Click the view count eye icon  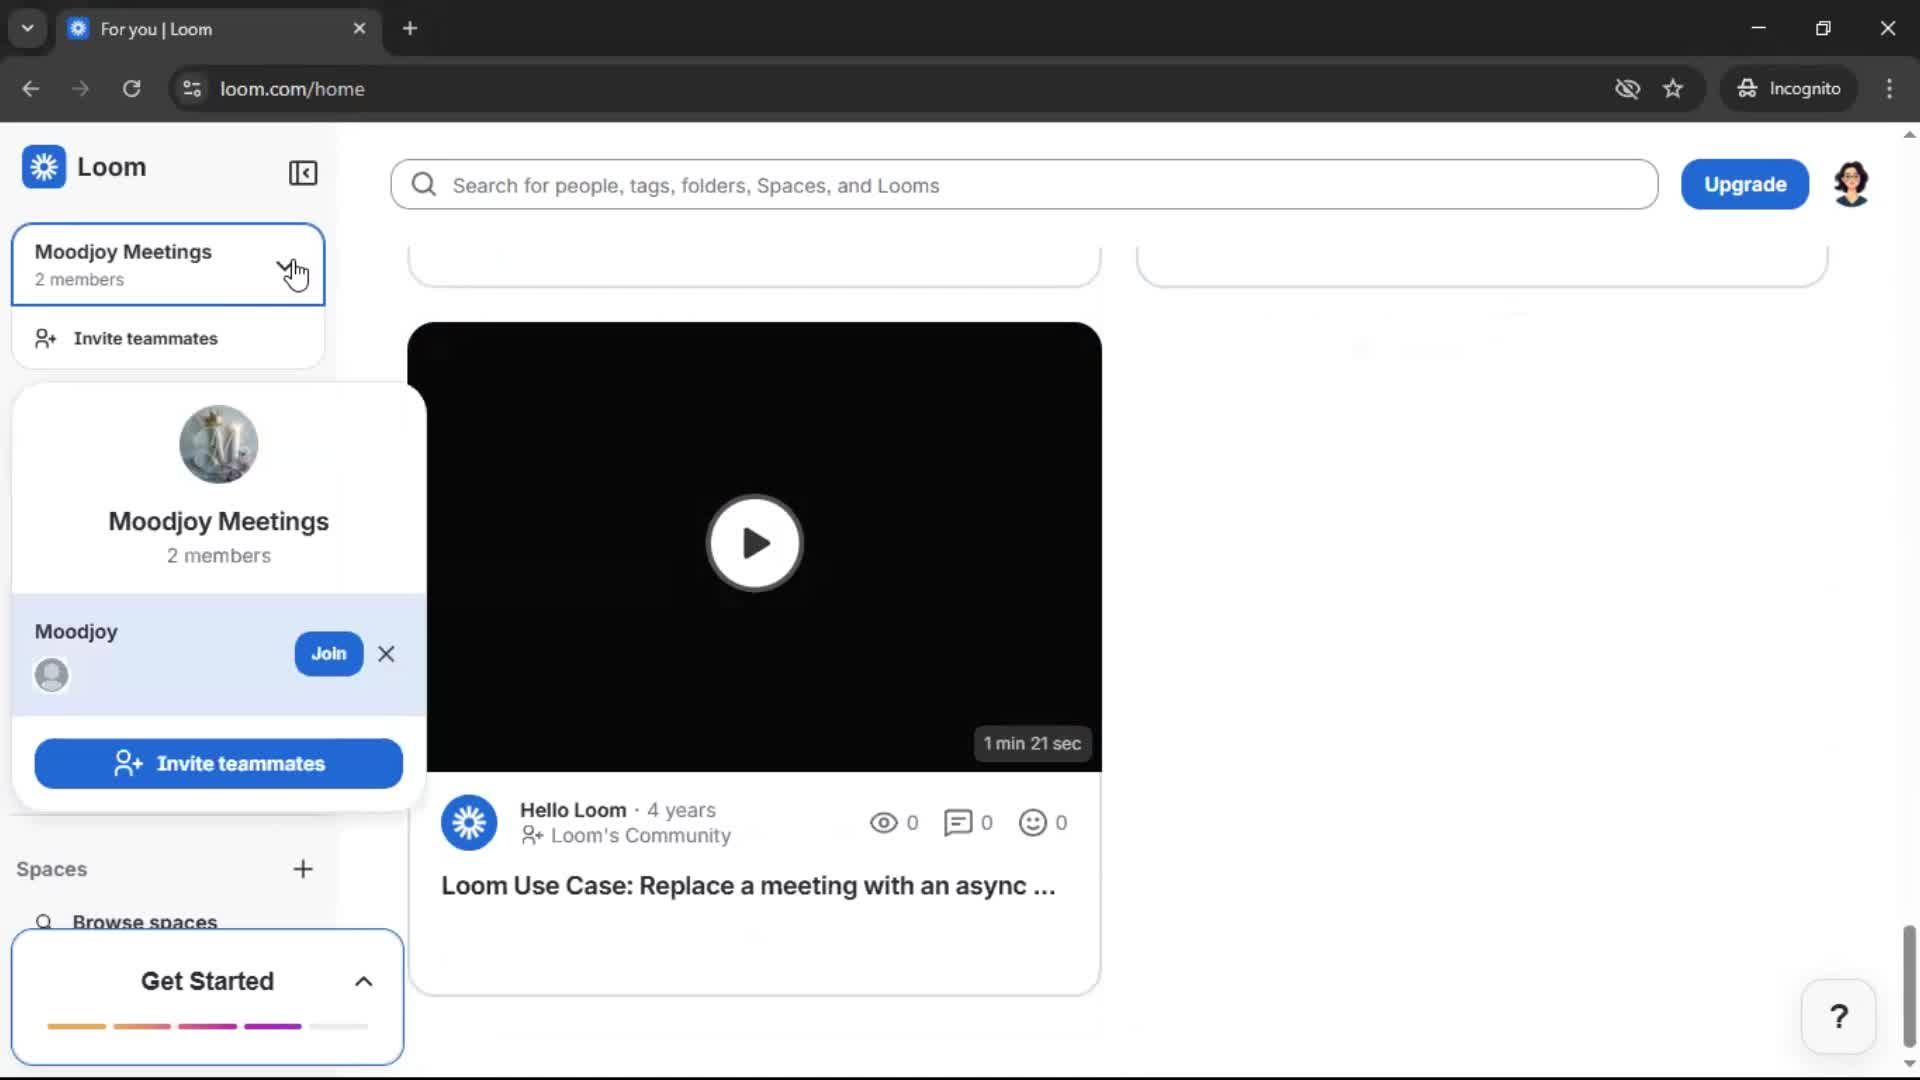point(882,822)
